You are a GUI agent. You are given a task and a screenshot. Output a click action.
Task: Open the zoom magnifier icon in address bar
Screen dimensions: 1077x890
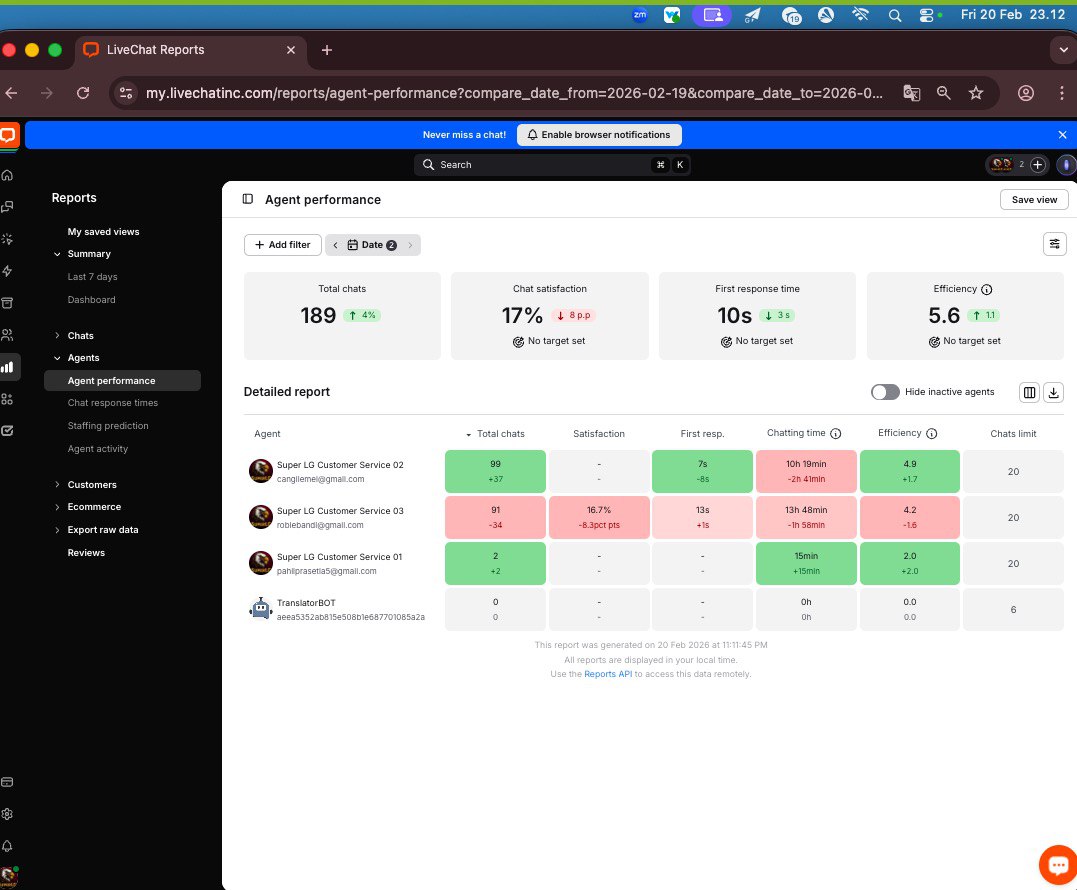[944, 93]
